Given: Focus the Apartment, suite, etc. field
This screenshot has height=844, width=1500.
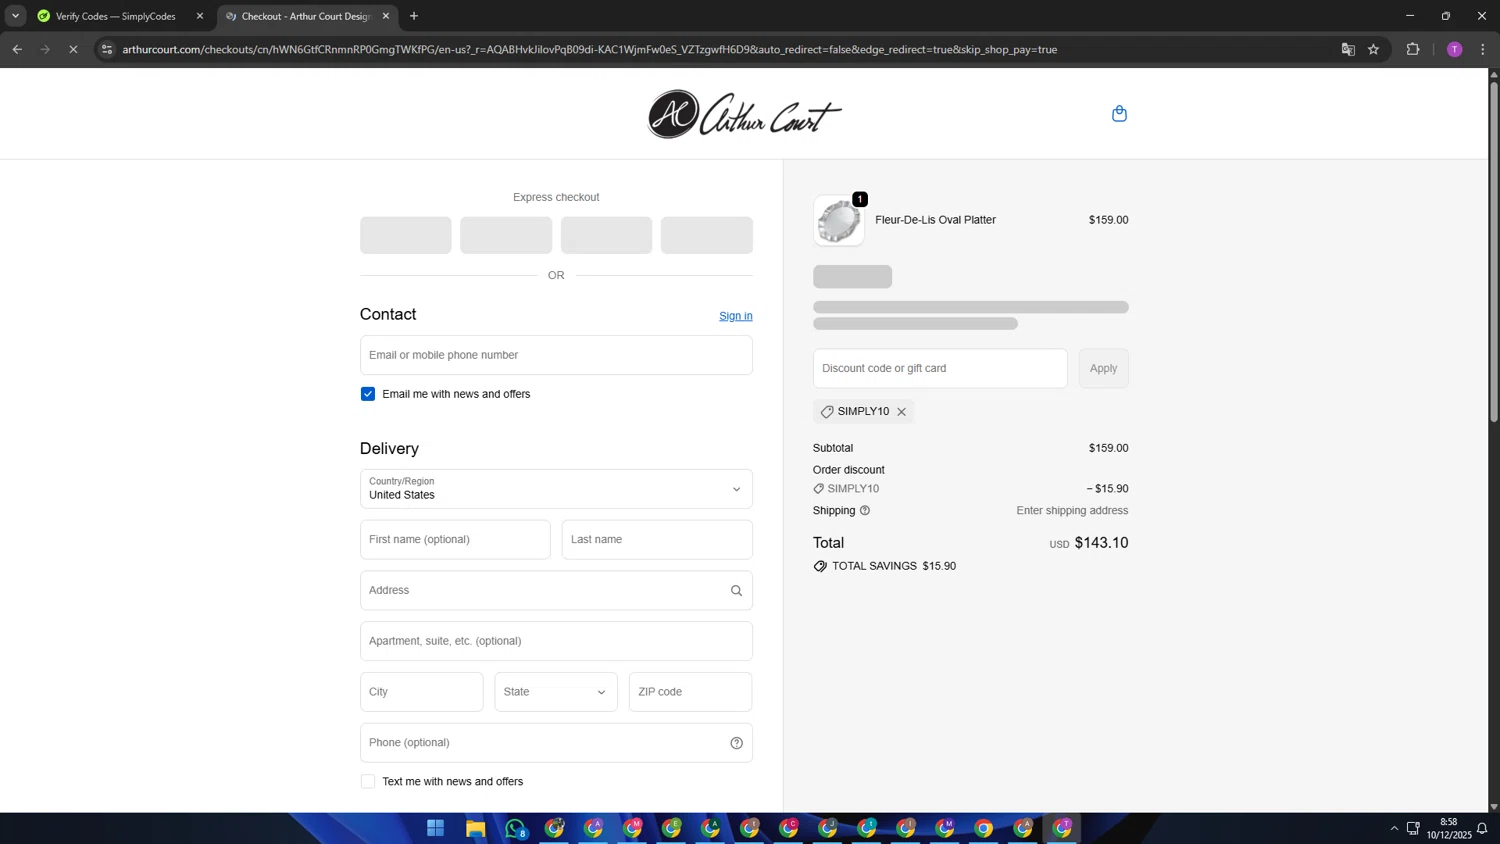Looking at the screenshot, I should pyautogui.click(x=556, y=641).
